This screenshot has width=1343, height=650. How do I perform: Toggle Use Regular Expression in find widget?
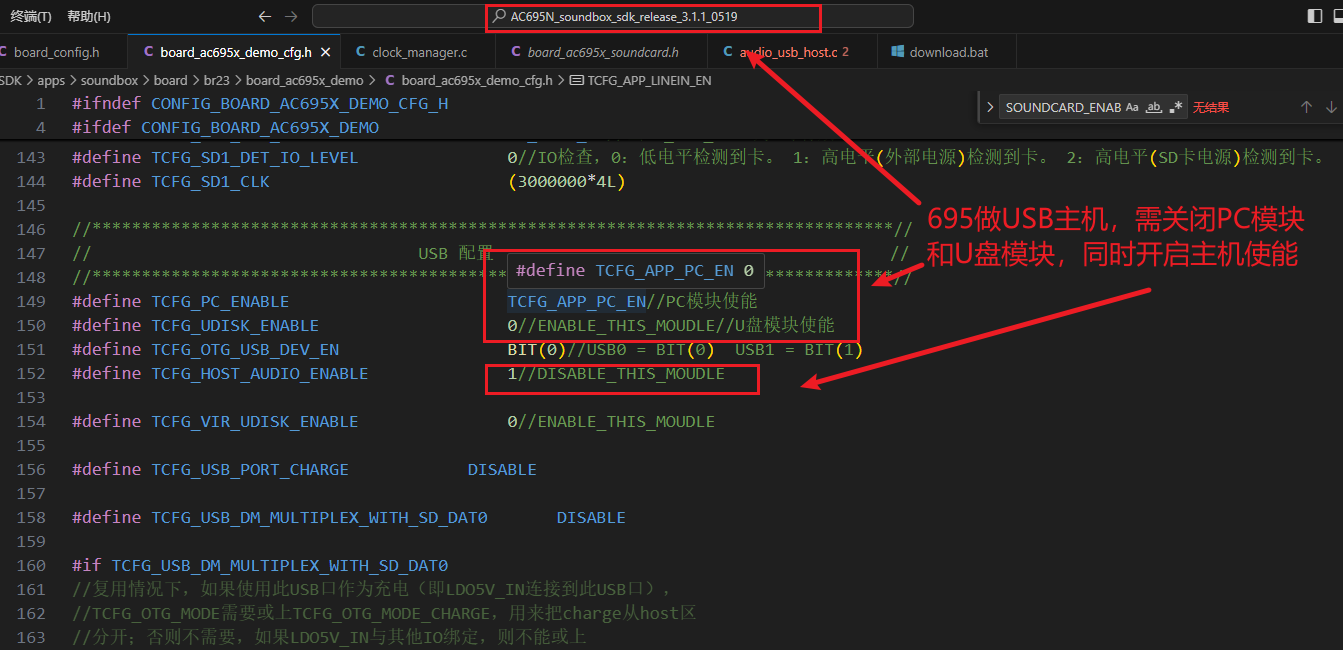(1176, 107)
